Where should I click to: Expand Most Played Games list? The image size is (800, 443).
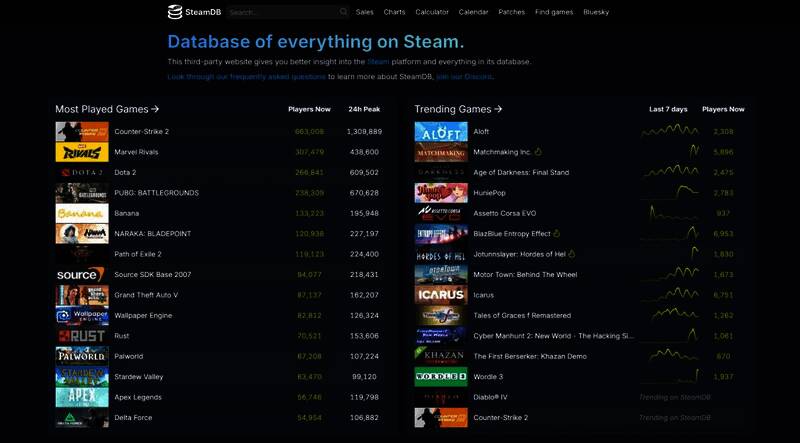(107, 109)
